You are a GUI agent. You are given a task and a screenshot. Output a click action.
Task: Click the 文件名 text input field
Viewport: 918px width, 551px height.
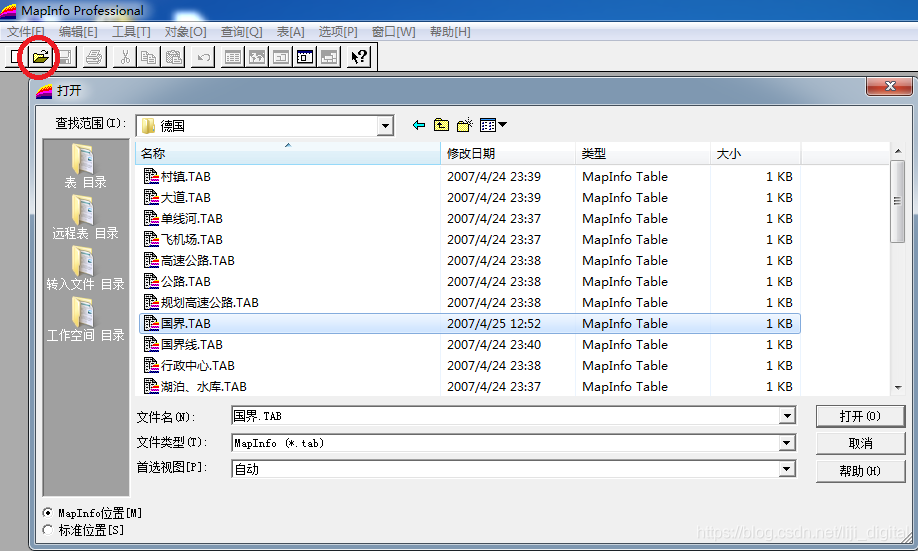pyautogui.click(x=506, y=416)
